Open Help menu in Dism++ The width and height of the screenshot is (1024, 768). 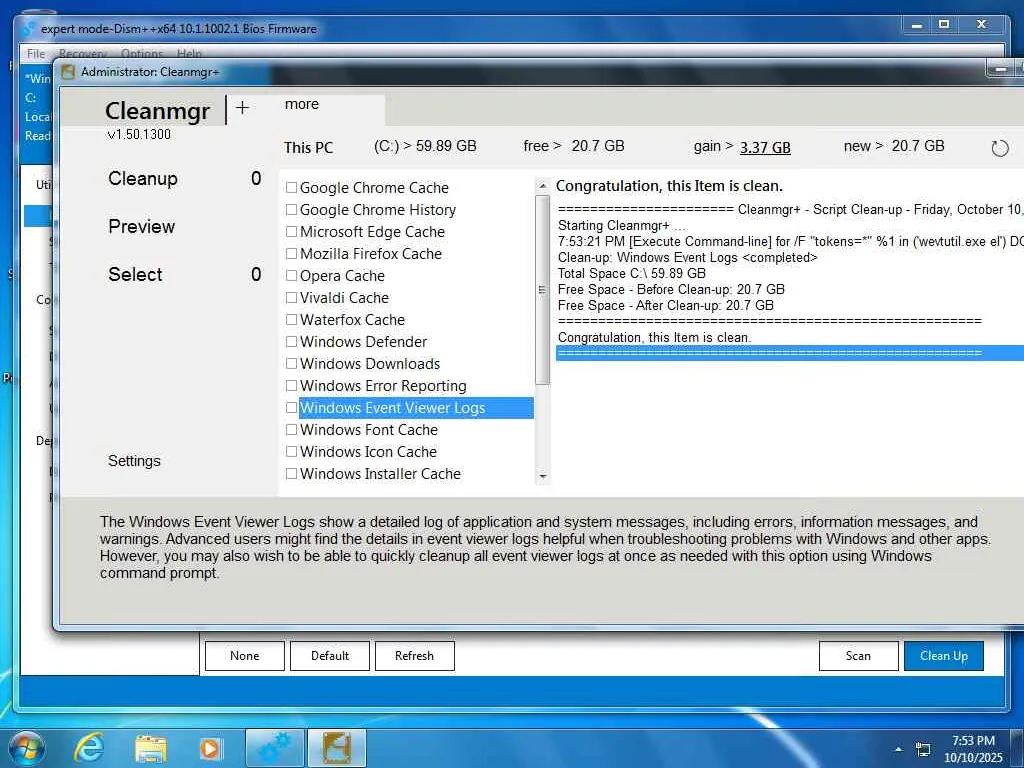(189, 54)
